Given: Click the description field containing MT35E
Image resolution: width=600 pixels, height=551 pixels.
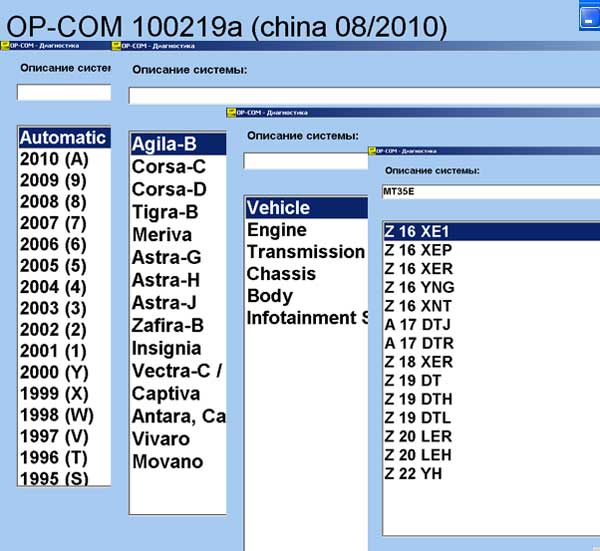Looking at the screenshot, I should pos(490,192).
